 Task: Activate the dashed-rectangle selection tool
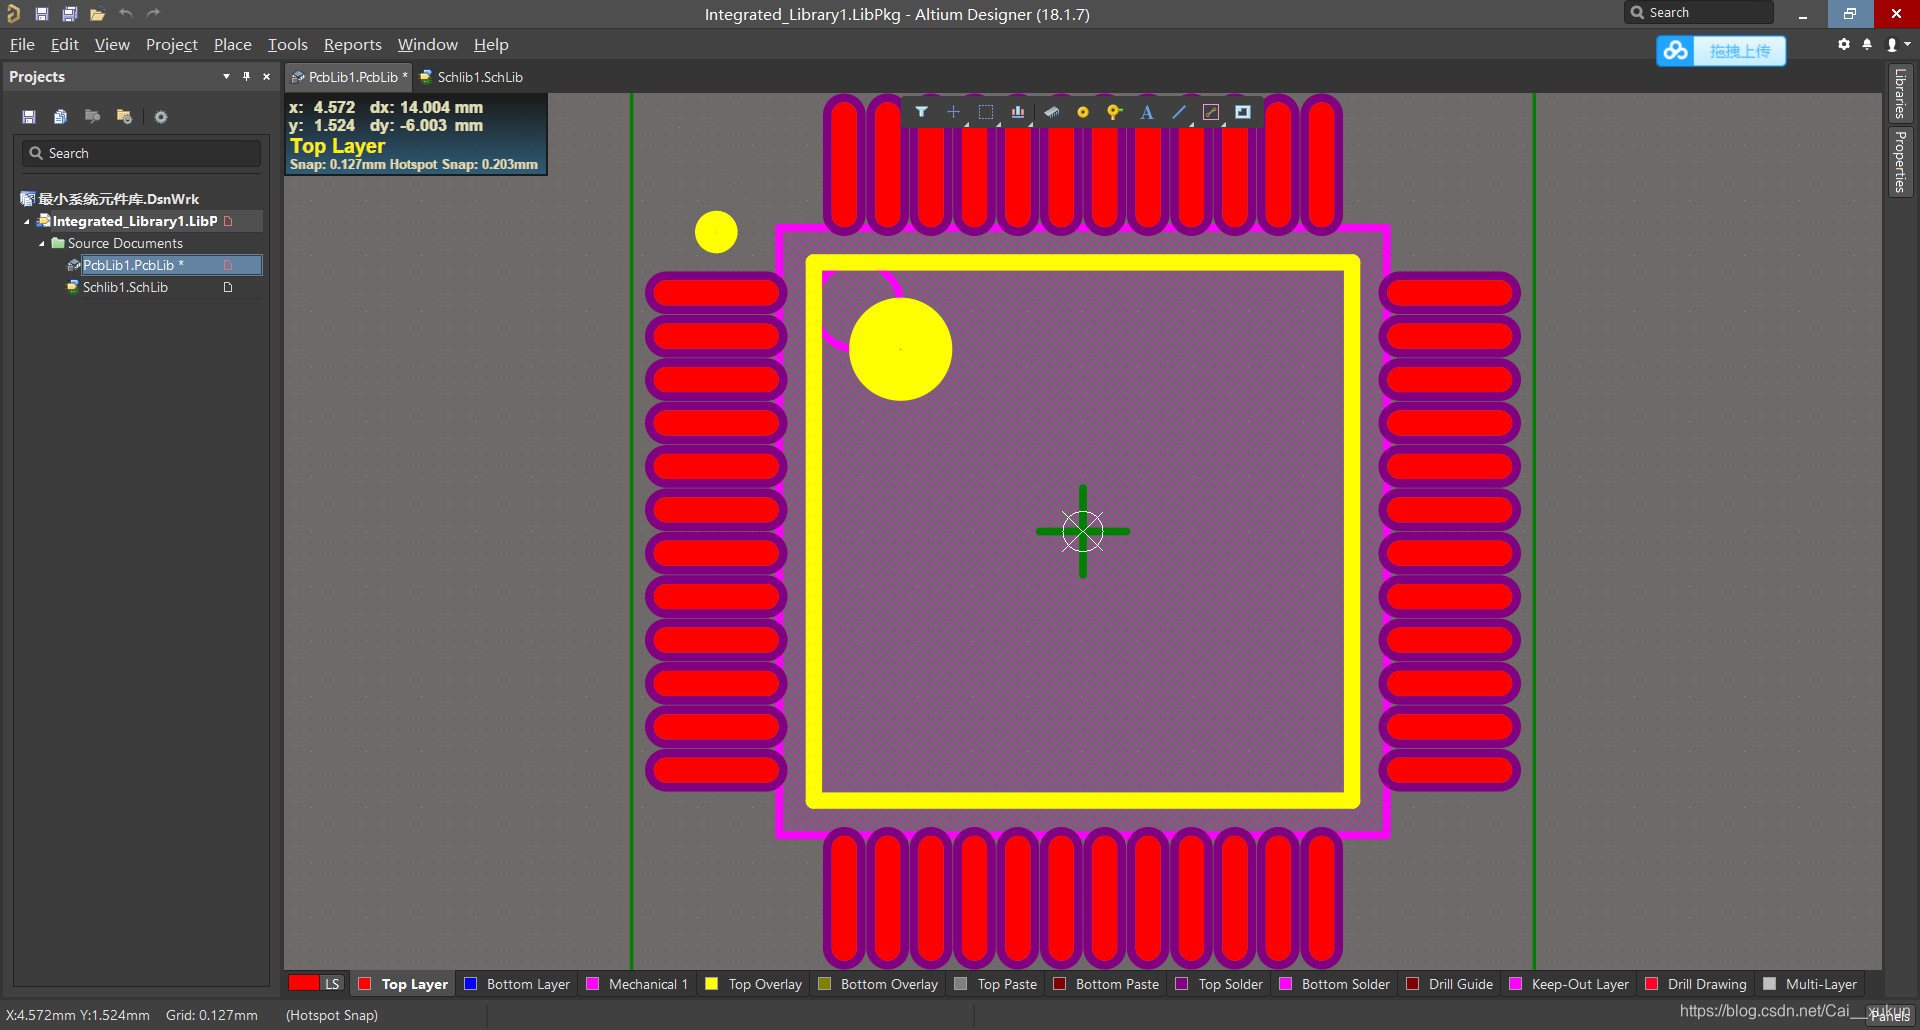point(986,112)
